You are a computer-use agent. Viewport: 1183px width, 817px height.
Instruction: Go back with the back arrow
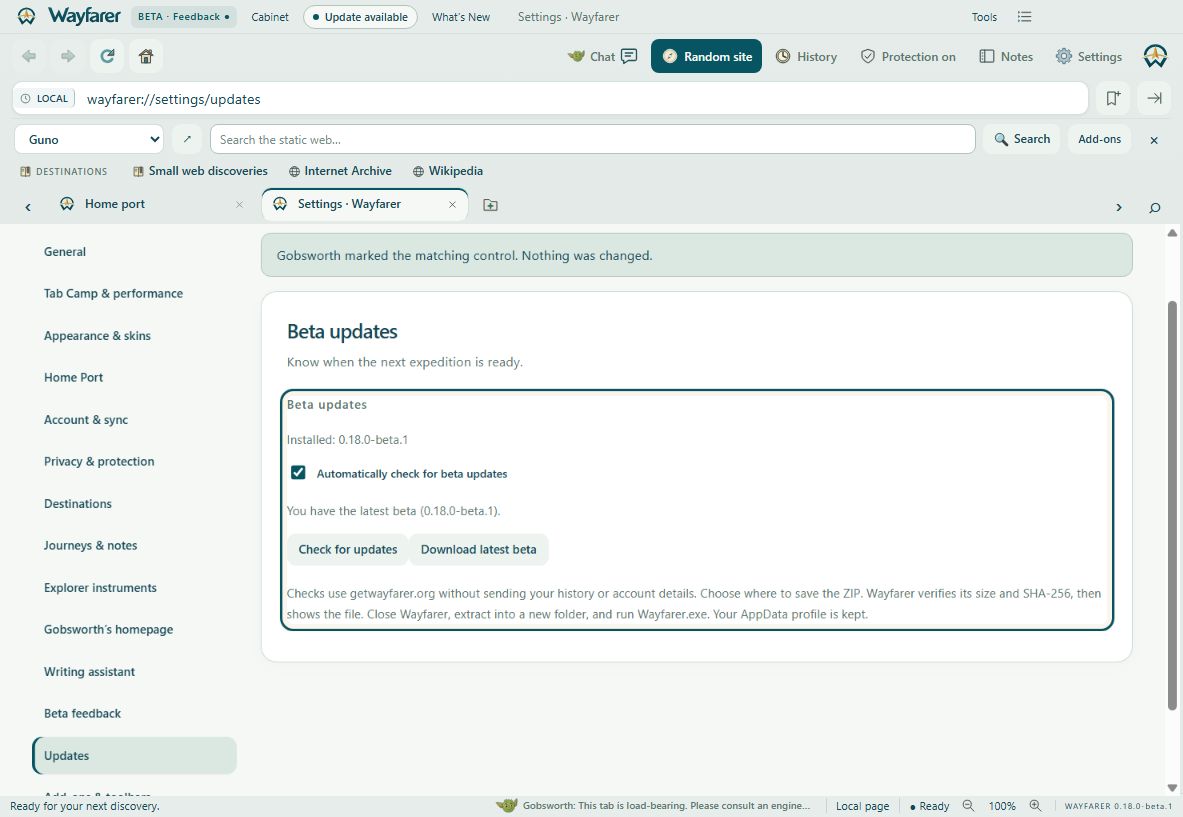point(29,56)
